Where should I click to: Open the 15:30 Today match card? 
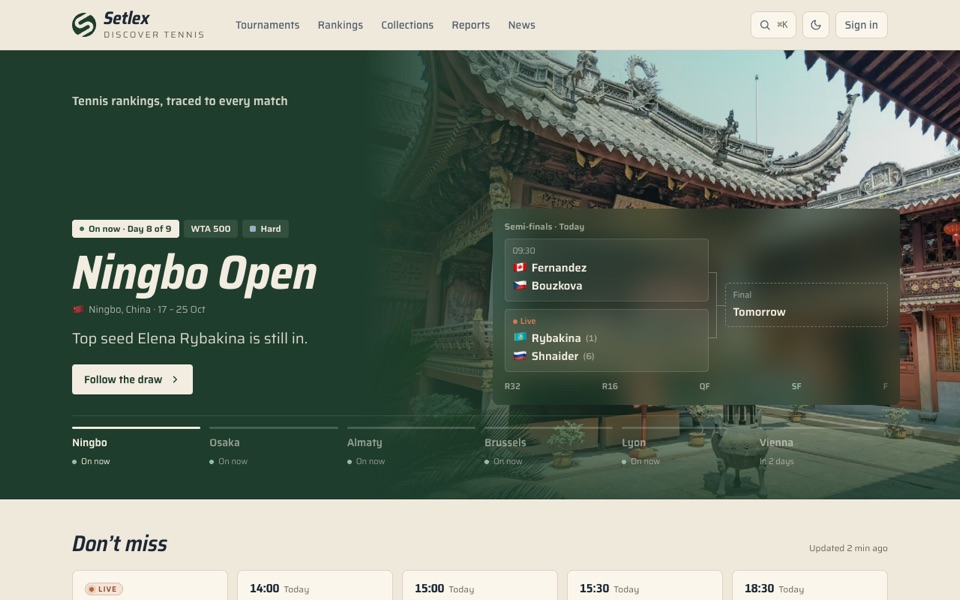(x=645, y=586)
